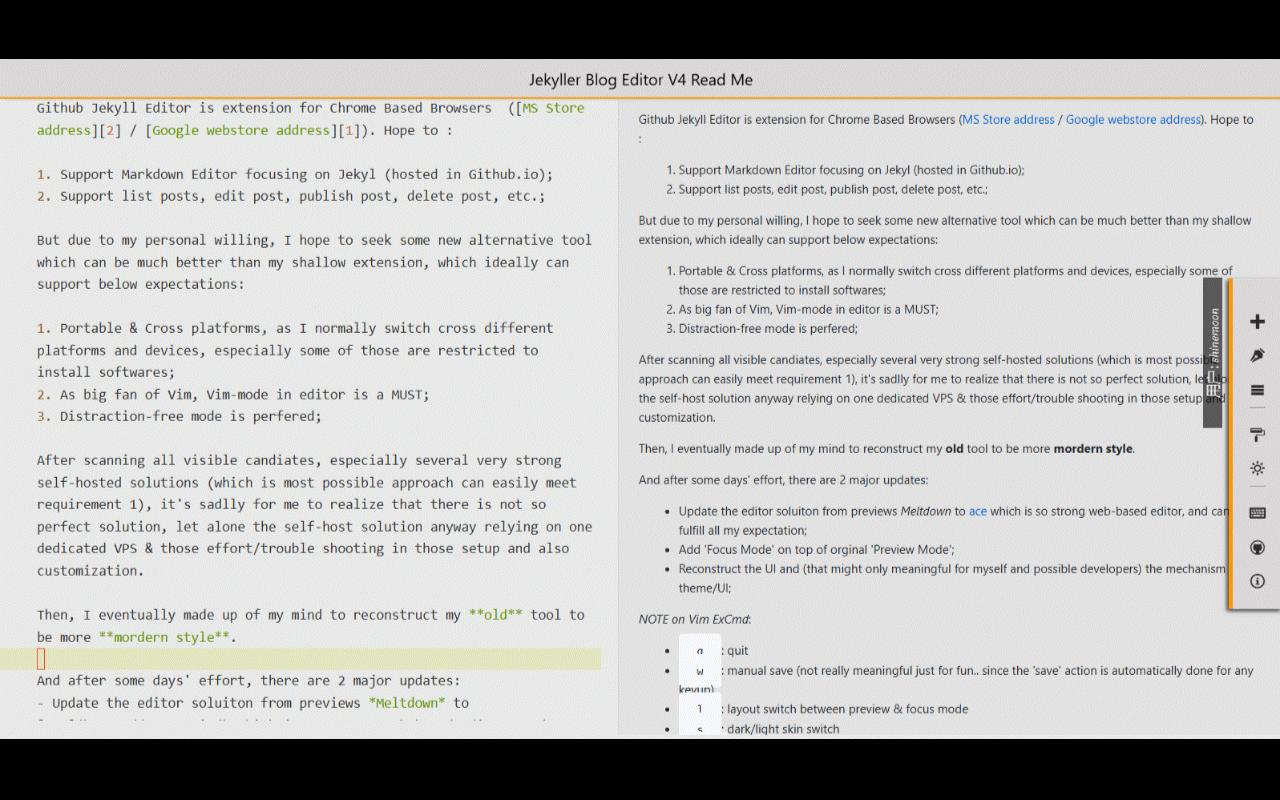This screenshot has width=1280, height=800.
Task: Select 'Support list posts' line in preview
Action: point(833,189)
